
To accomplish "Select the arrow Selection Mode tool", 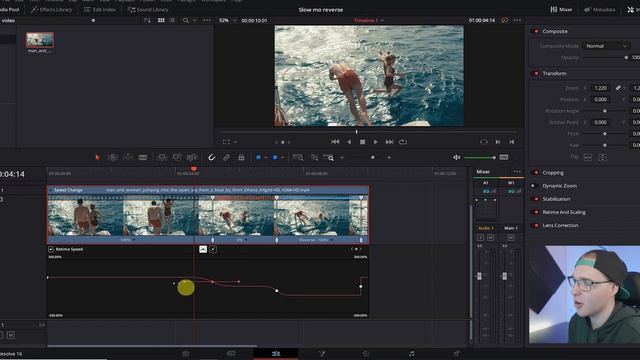I will pos(97,158).
